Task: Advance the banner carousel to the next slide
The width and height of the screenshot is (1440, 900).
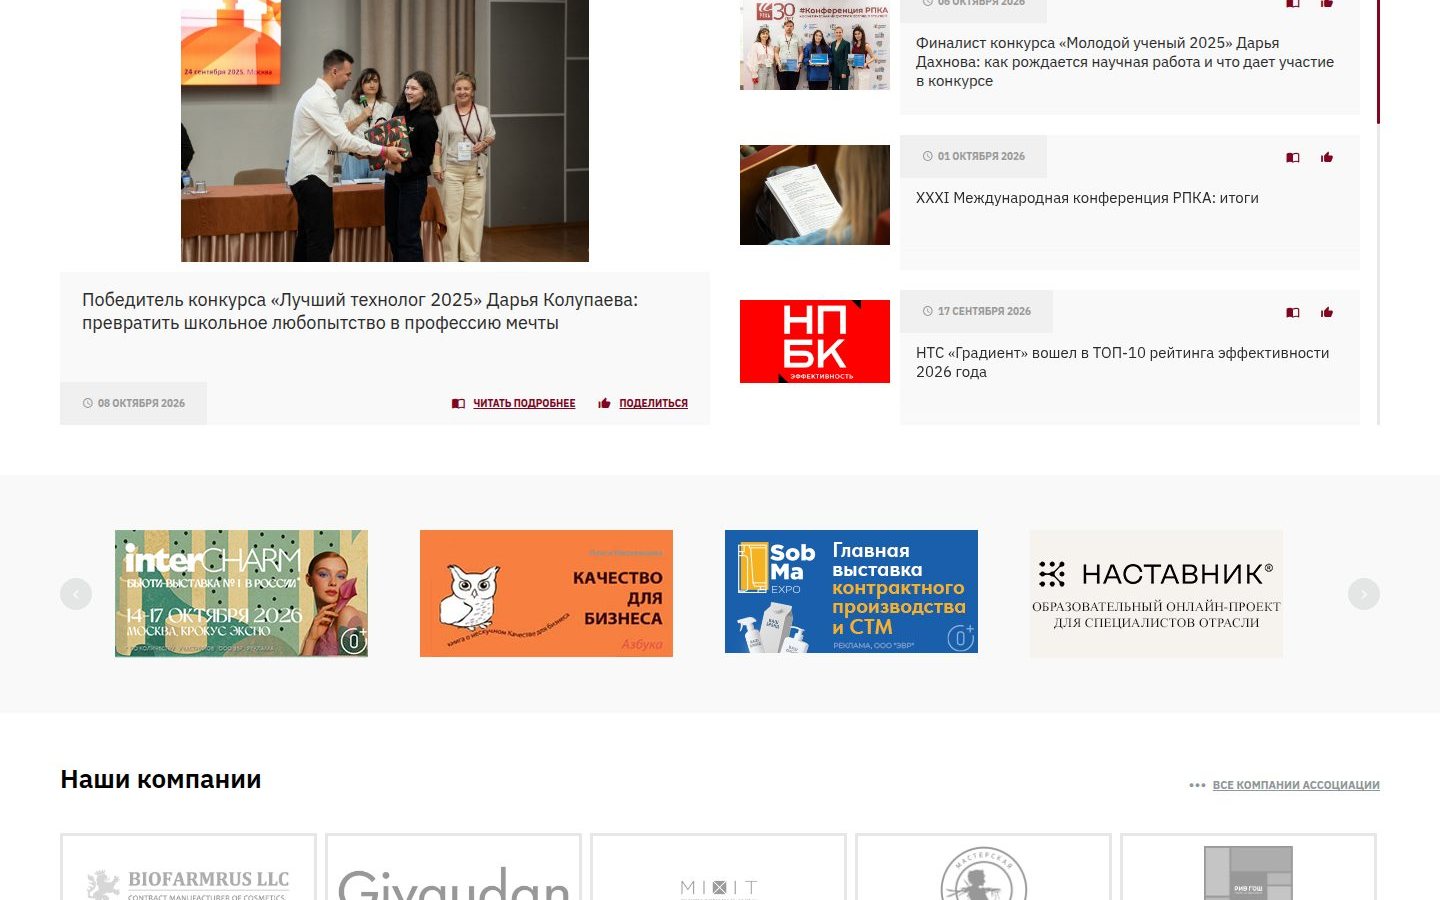Action: coord(1364,594)
